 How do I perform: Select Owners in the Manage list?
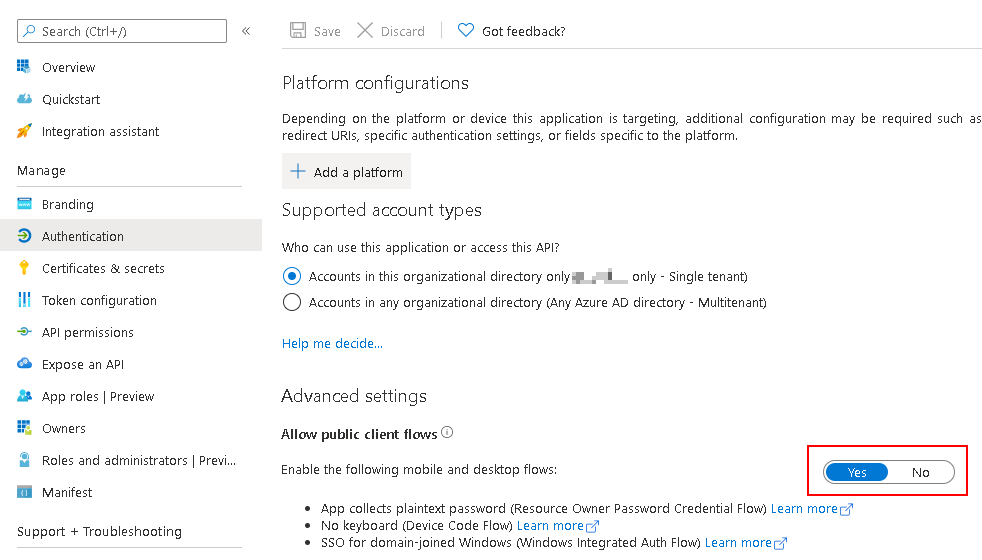(64, 428)
